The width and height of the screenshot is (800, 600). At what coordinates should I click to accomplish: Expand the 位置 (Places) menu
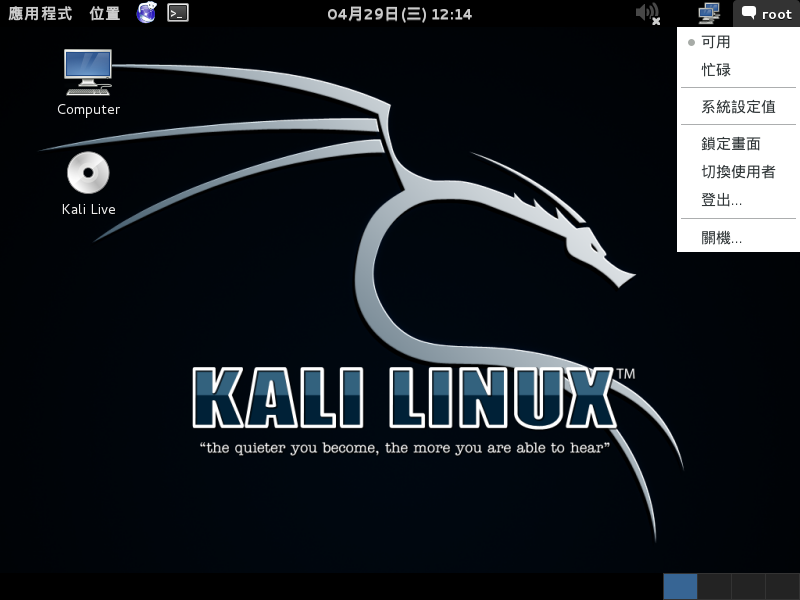[x=104, y=13]
